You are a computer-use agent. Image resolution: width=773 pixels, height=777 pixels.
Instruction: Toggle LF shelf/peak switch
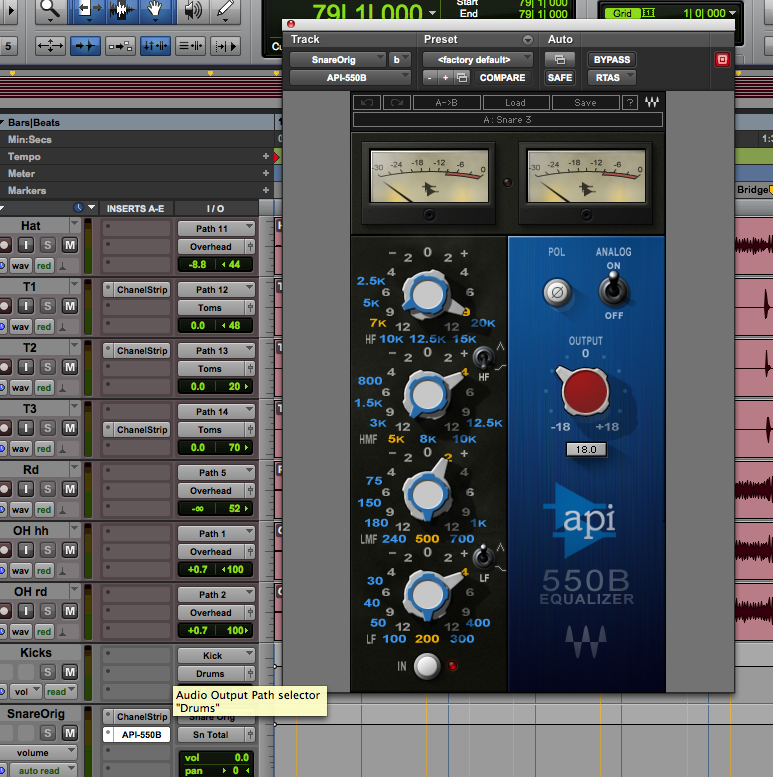click(x=483, y=557)
